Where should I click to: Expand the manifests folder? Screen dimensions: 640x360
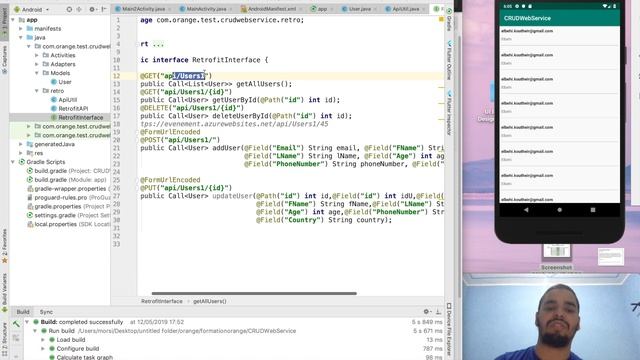(x=21, y=29)
